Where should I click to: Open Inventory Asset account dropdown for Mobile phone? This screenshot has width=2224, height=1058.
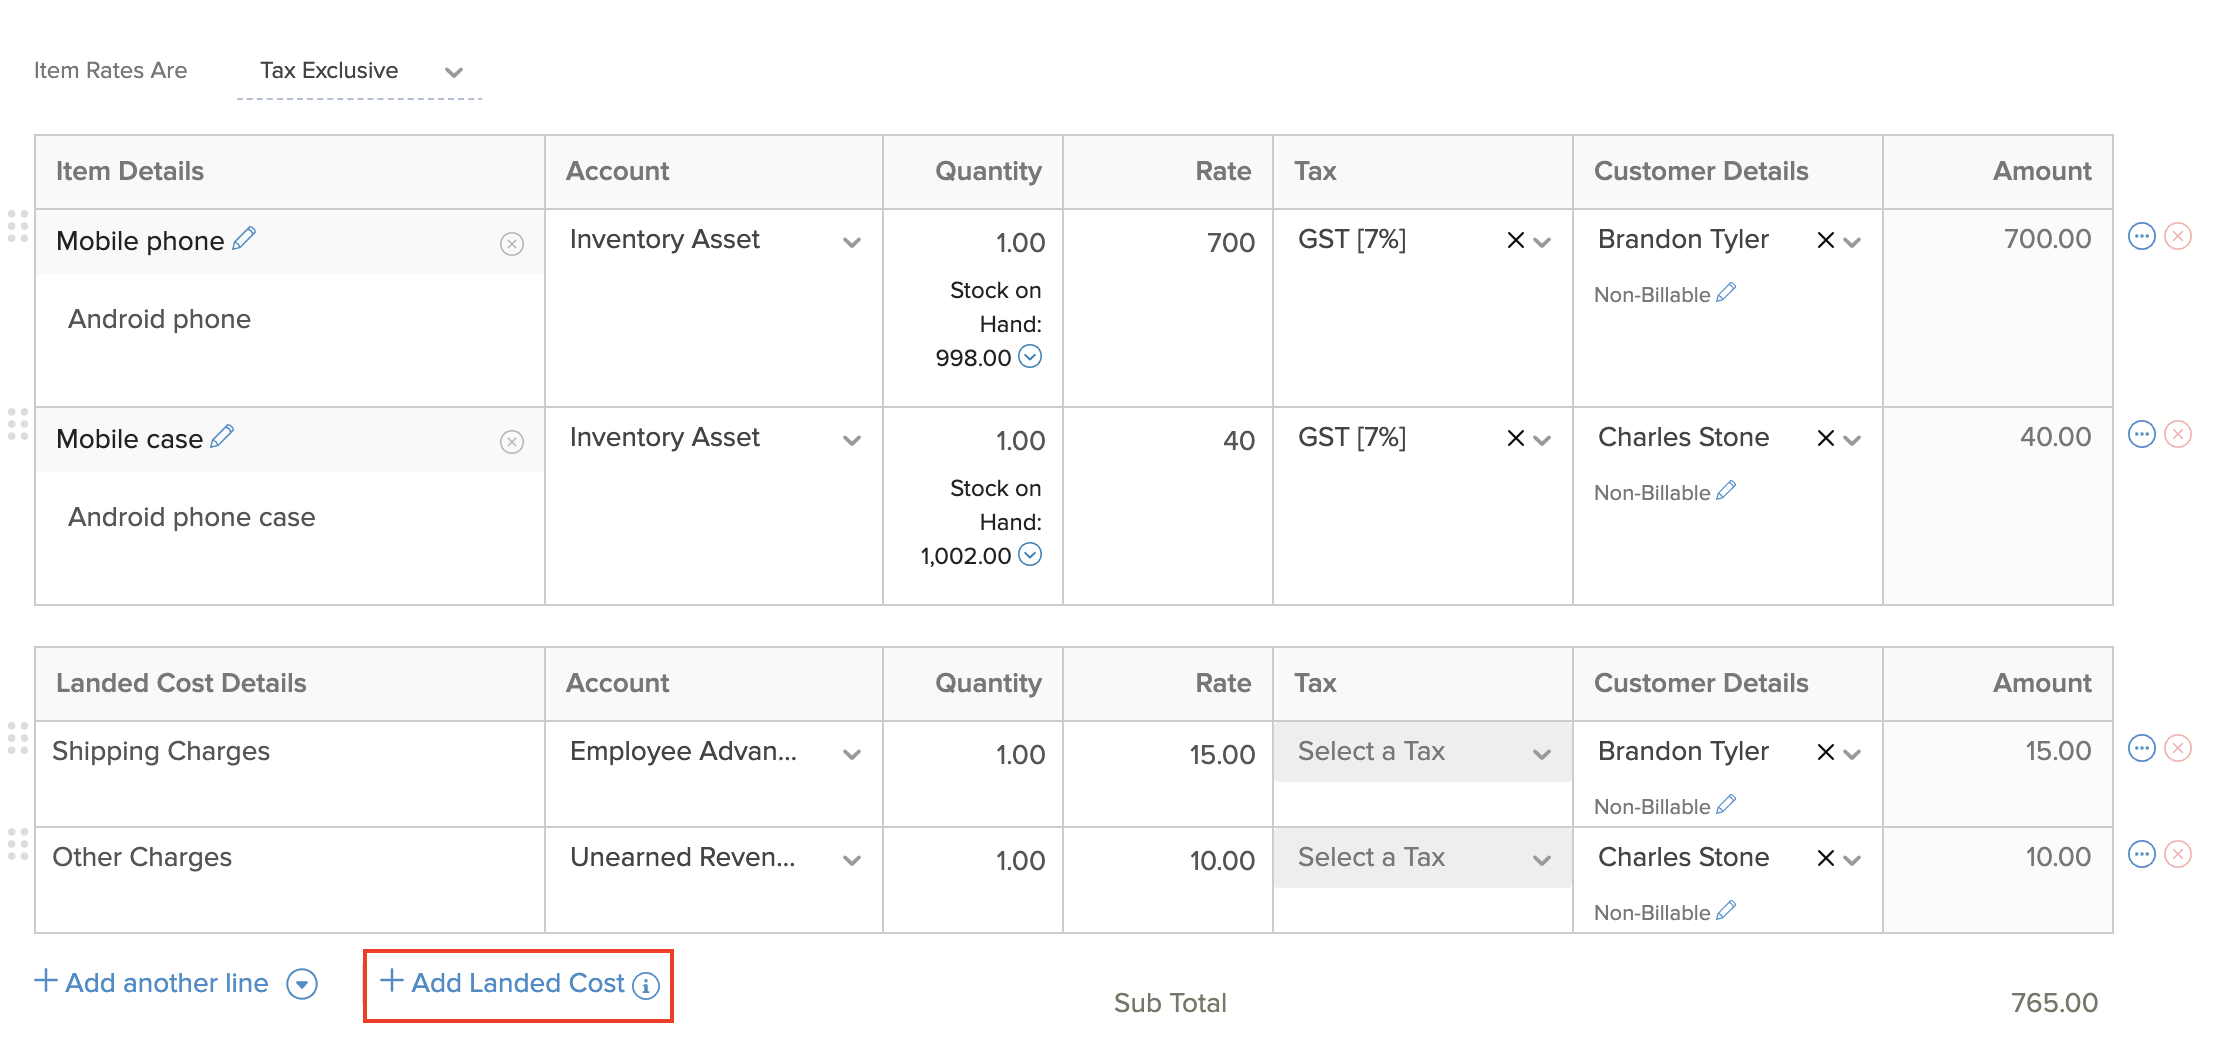[x=852, y=242]
